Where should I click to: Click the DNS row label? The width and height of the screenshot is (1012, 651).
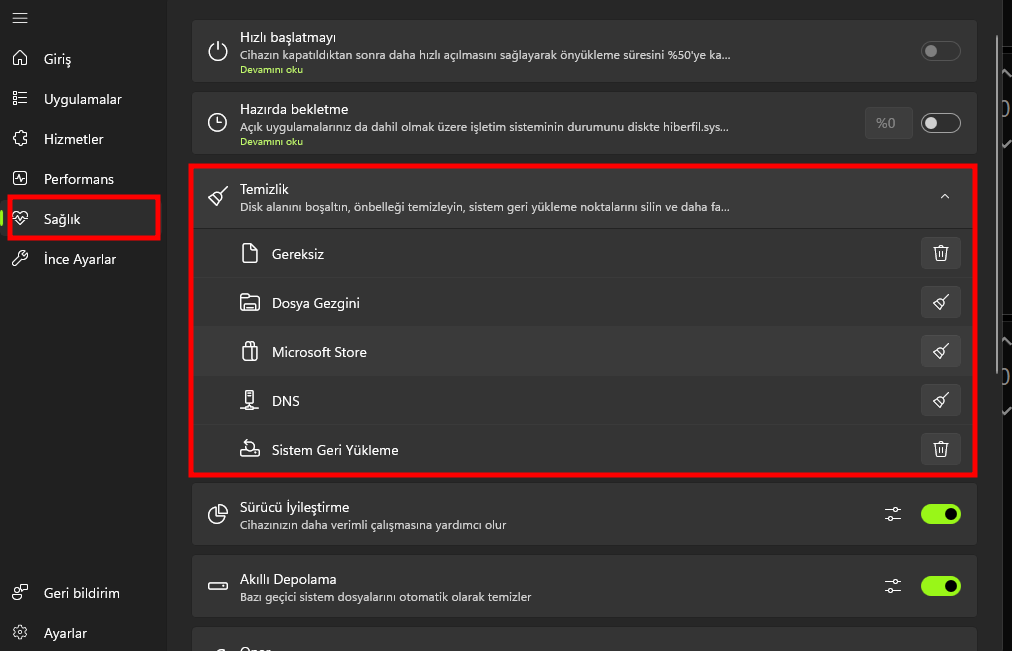coord(285,401)
